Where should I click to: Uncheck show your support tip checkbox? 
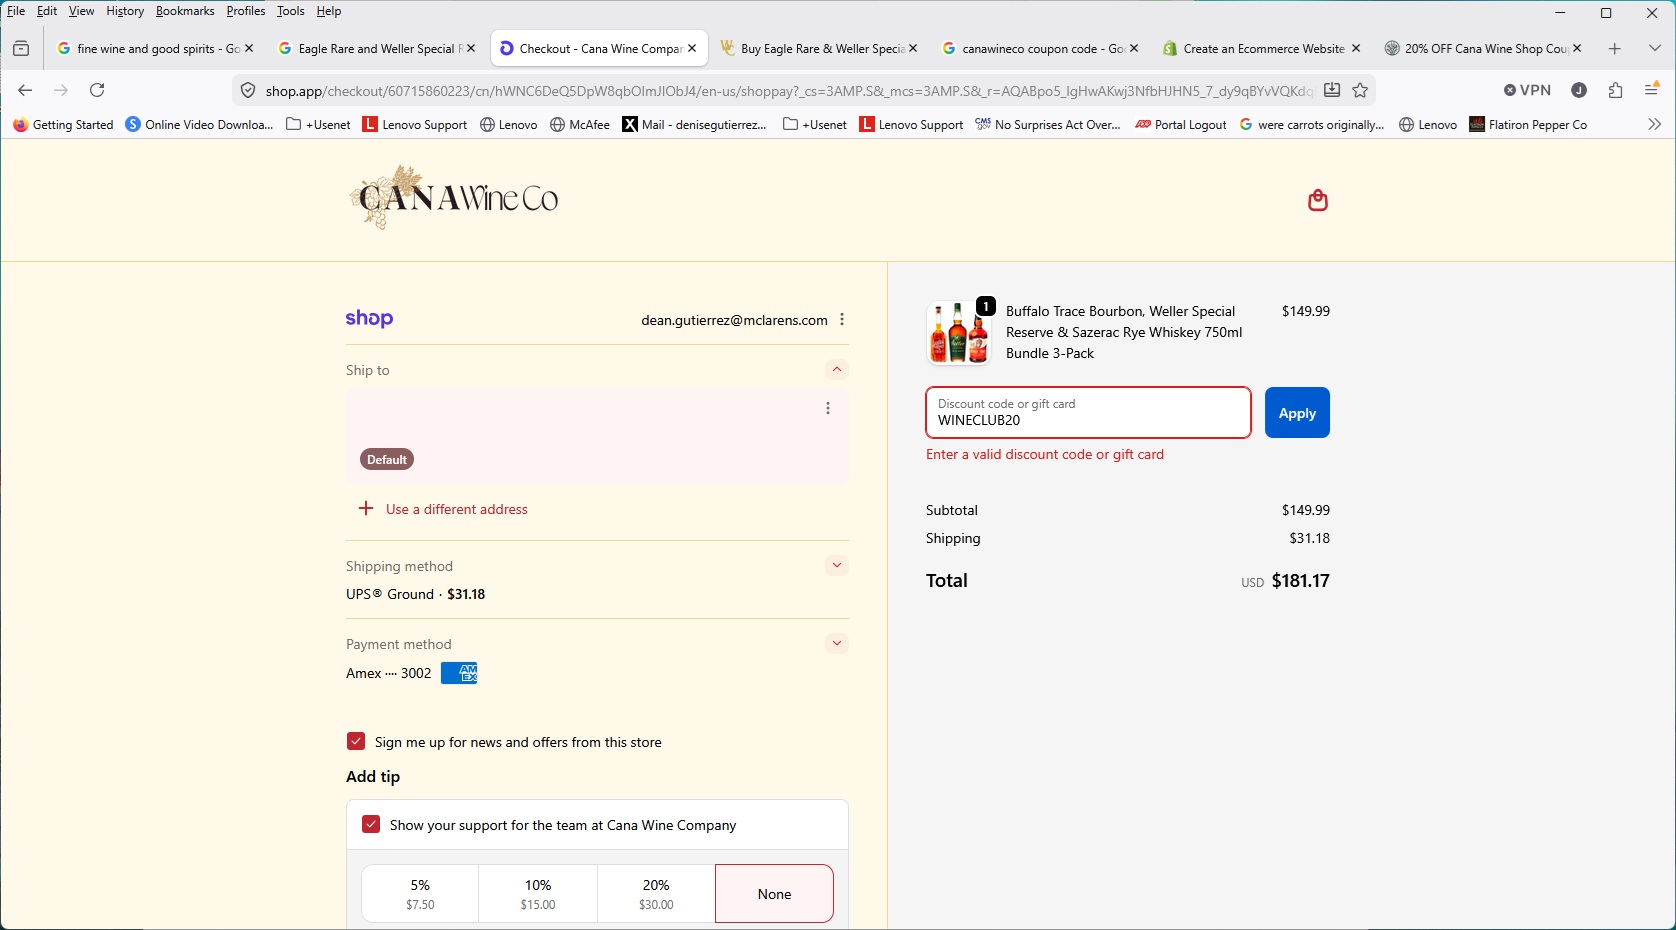pos(371,824)
